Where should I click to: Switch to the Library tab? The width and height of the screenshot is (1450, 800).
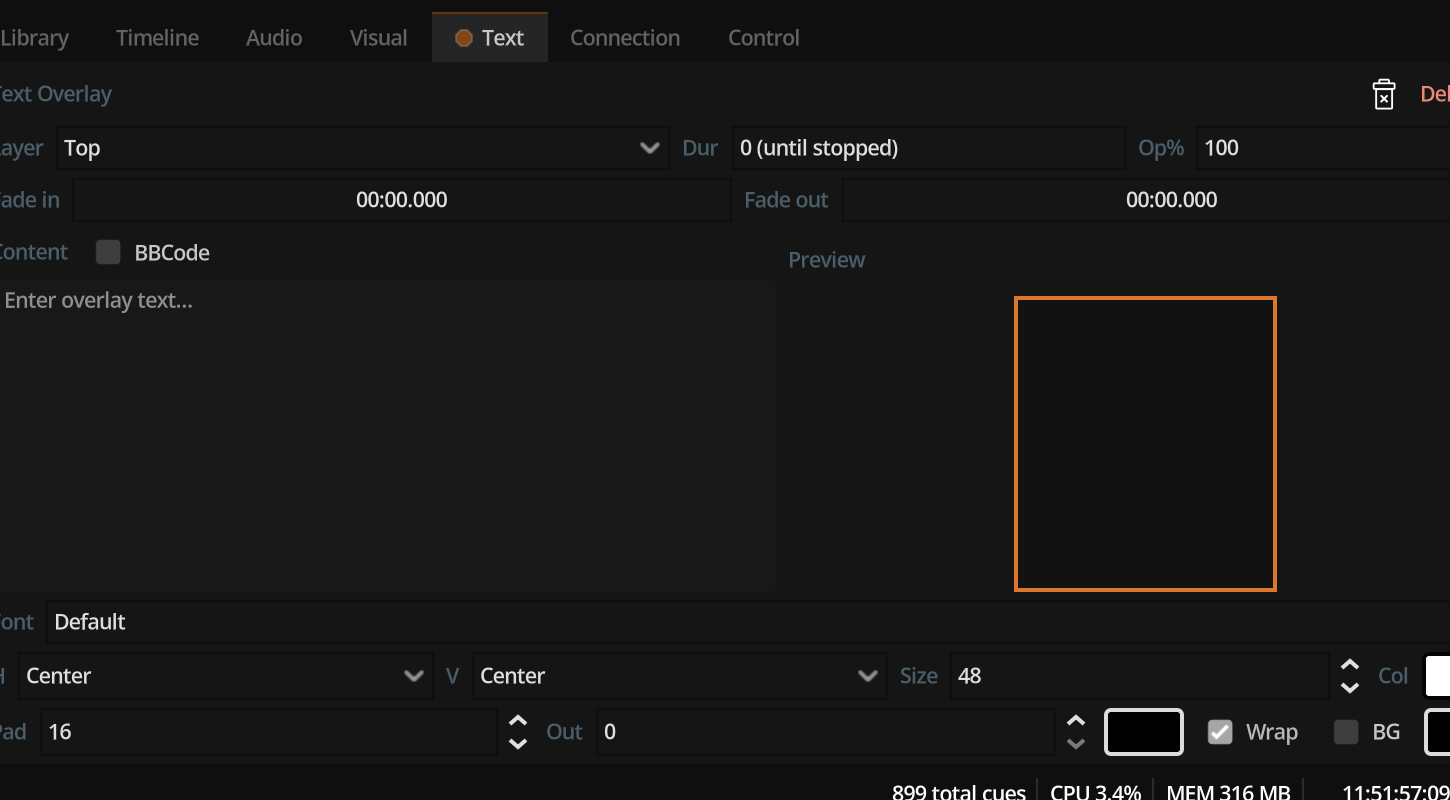(x=34, y=38)
